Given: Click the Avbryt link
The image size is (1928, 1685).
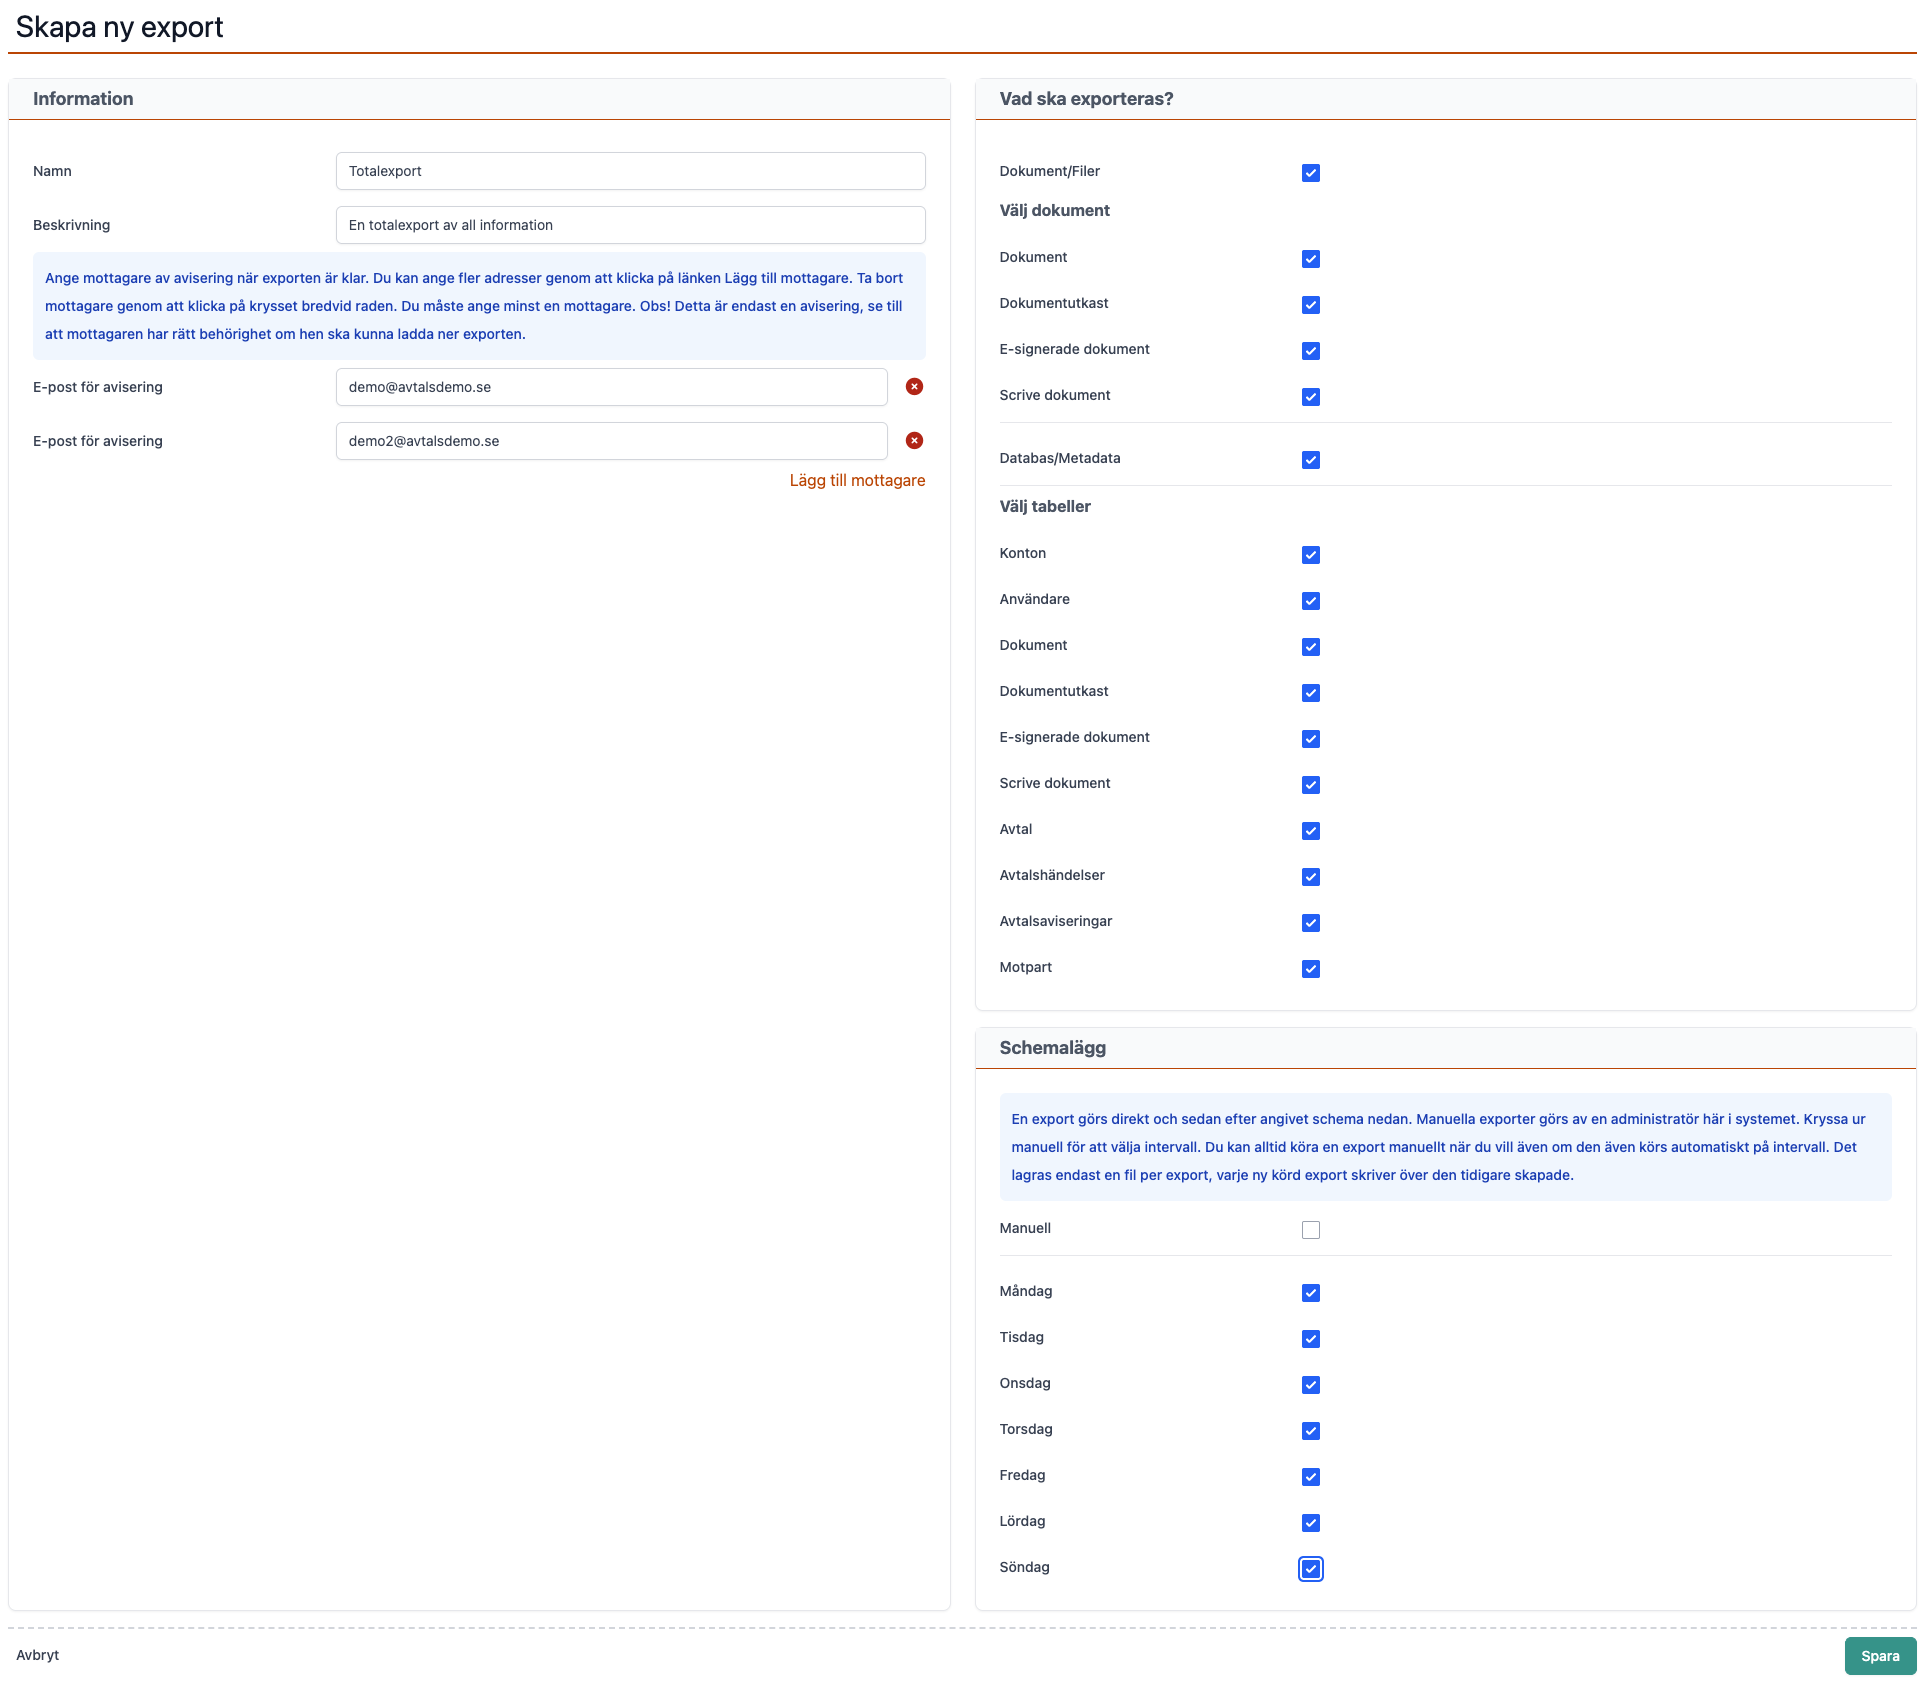Looking at the screenshot, I should pos(38,1655).
